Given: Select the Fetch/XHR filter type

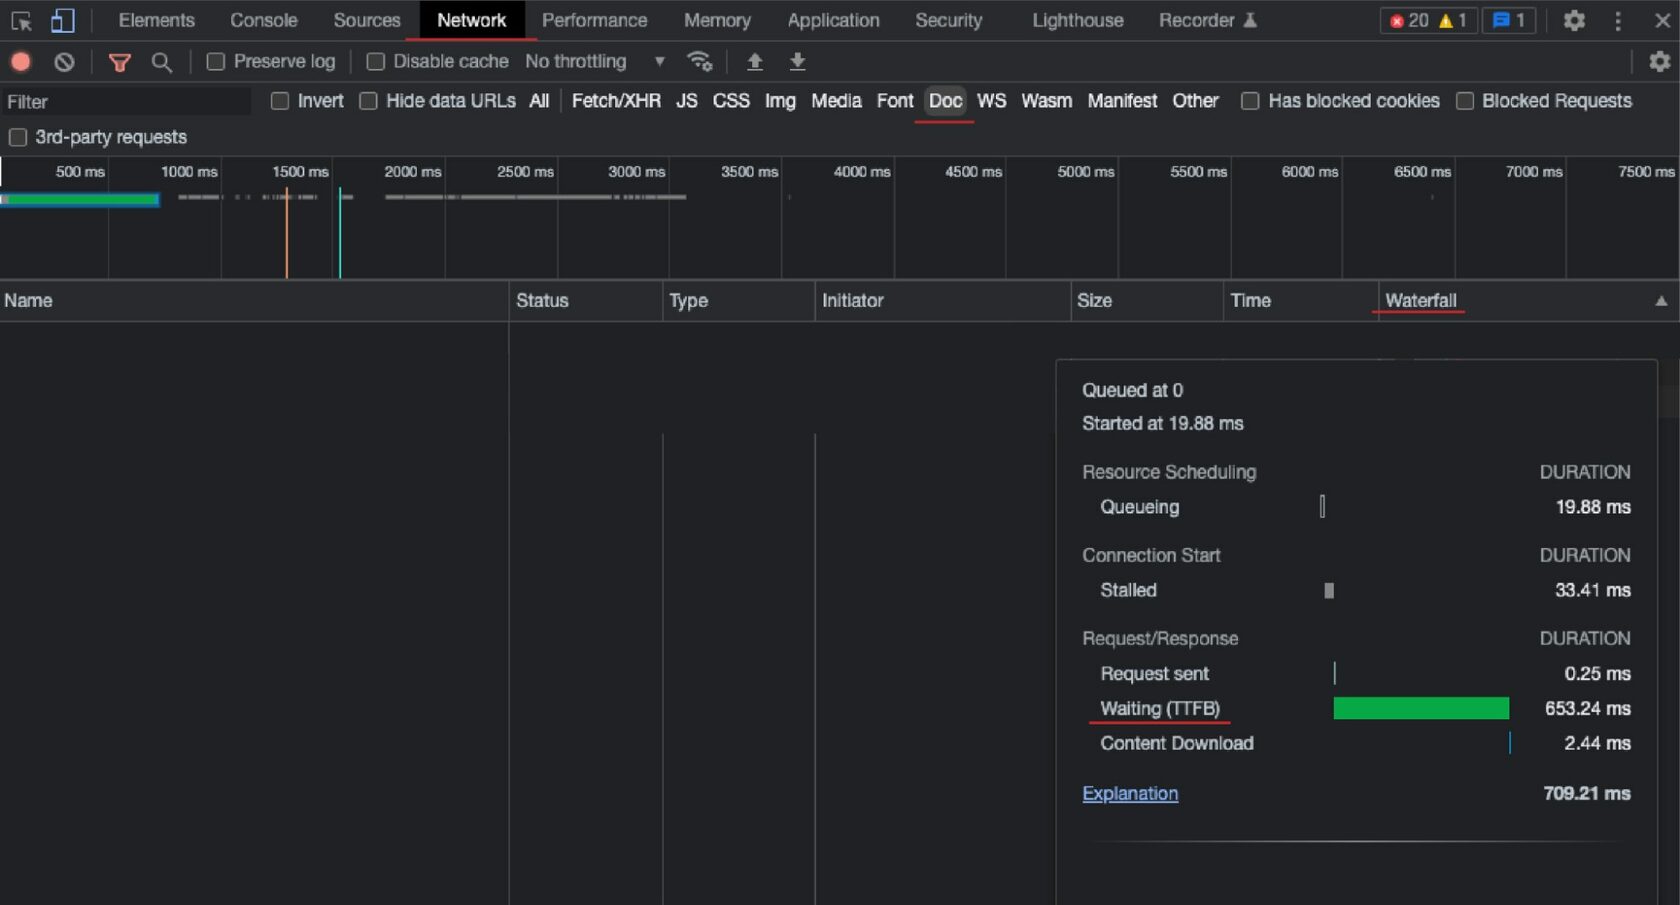Looking at the screenshot, I should (x=616, y=101).
